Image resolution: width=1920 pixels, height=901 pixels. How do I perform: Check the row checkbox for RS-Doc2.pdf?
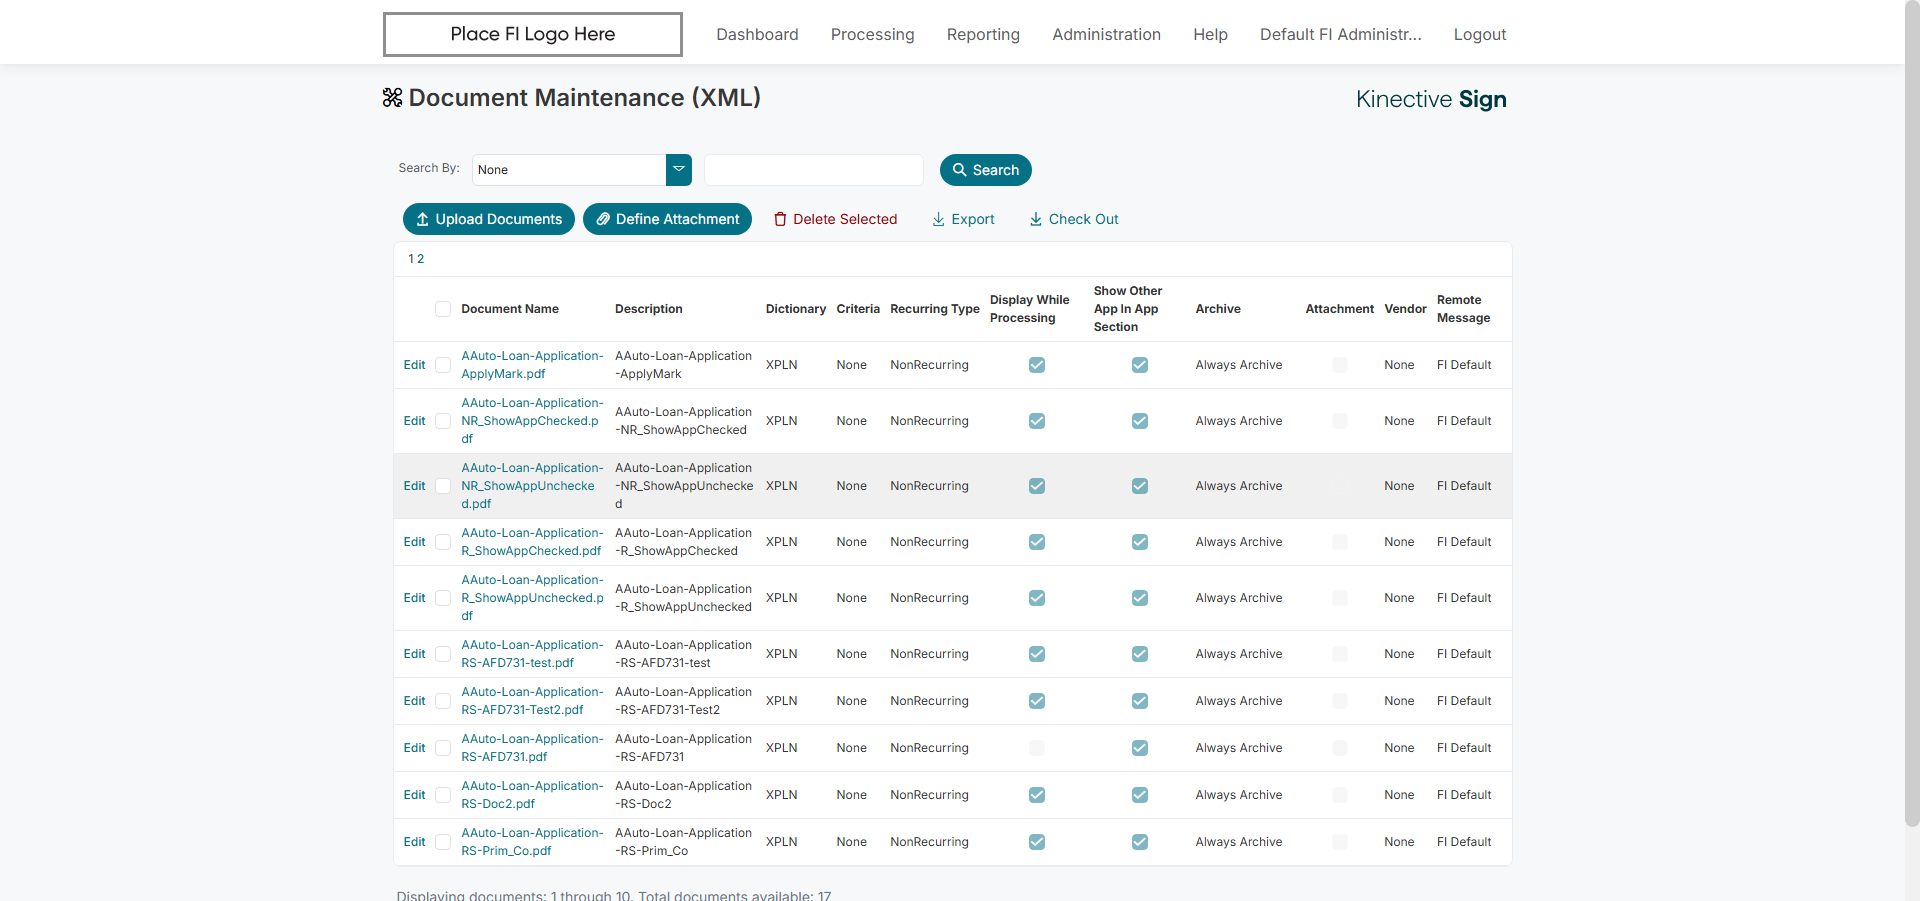click(443, 795)
